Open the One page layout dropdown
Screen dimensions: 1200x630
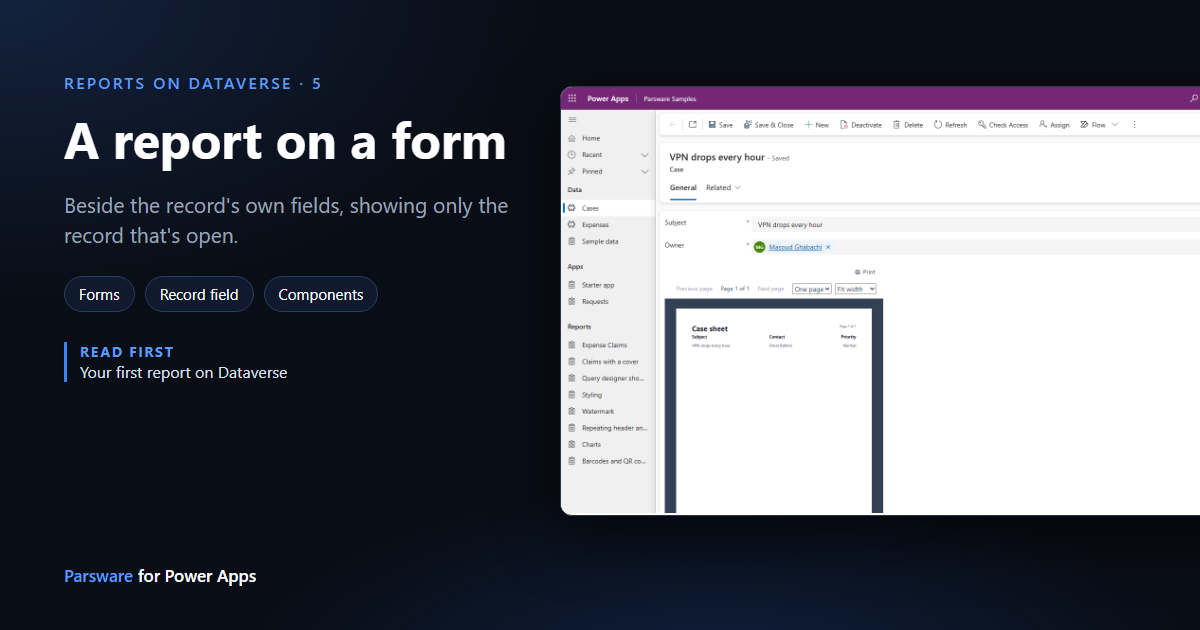812,288
